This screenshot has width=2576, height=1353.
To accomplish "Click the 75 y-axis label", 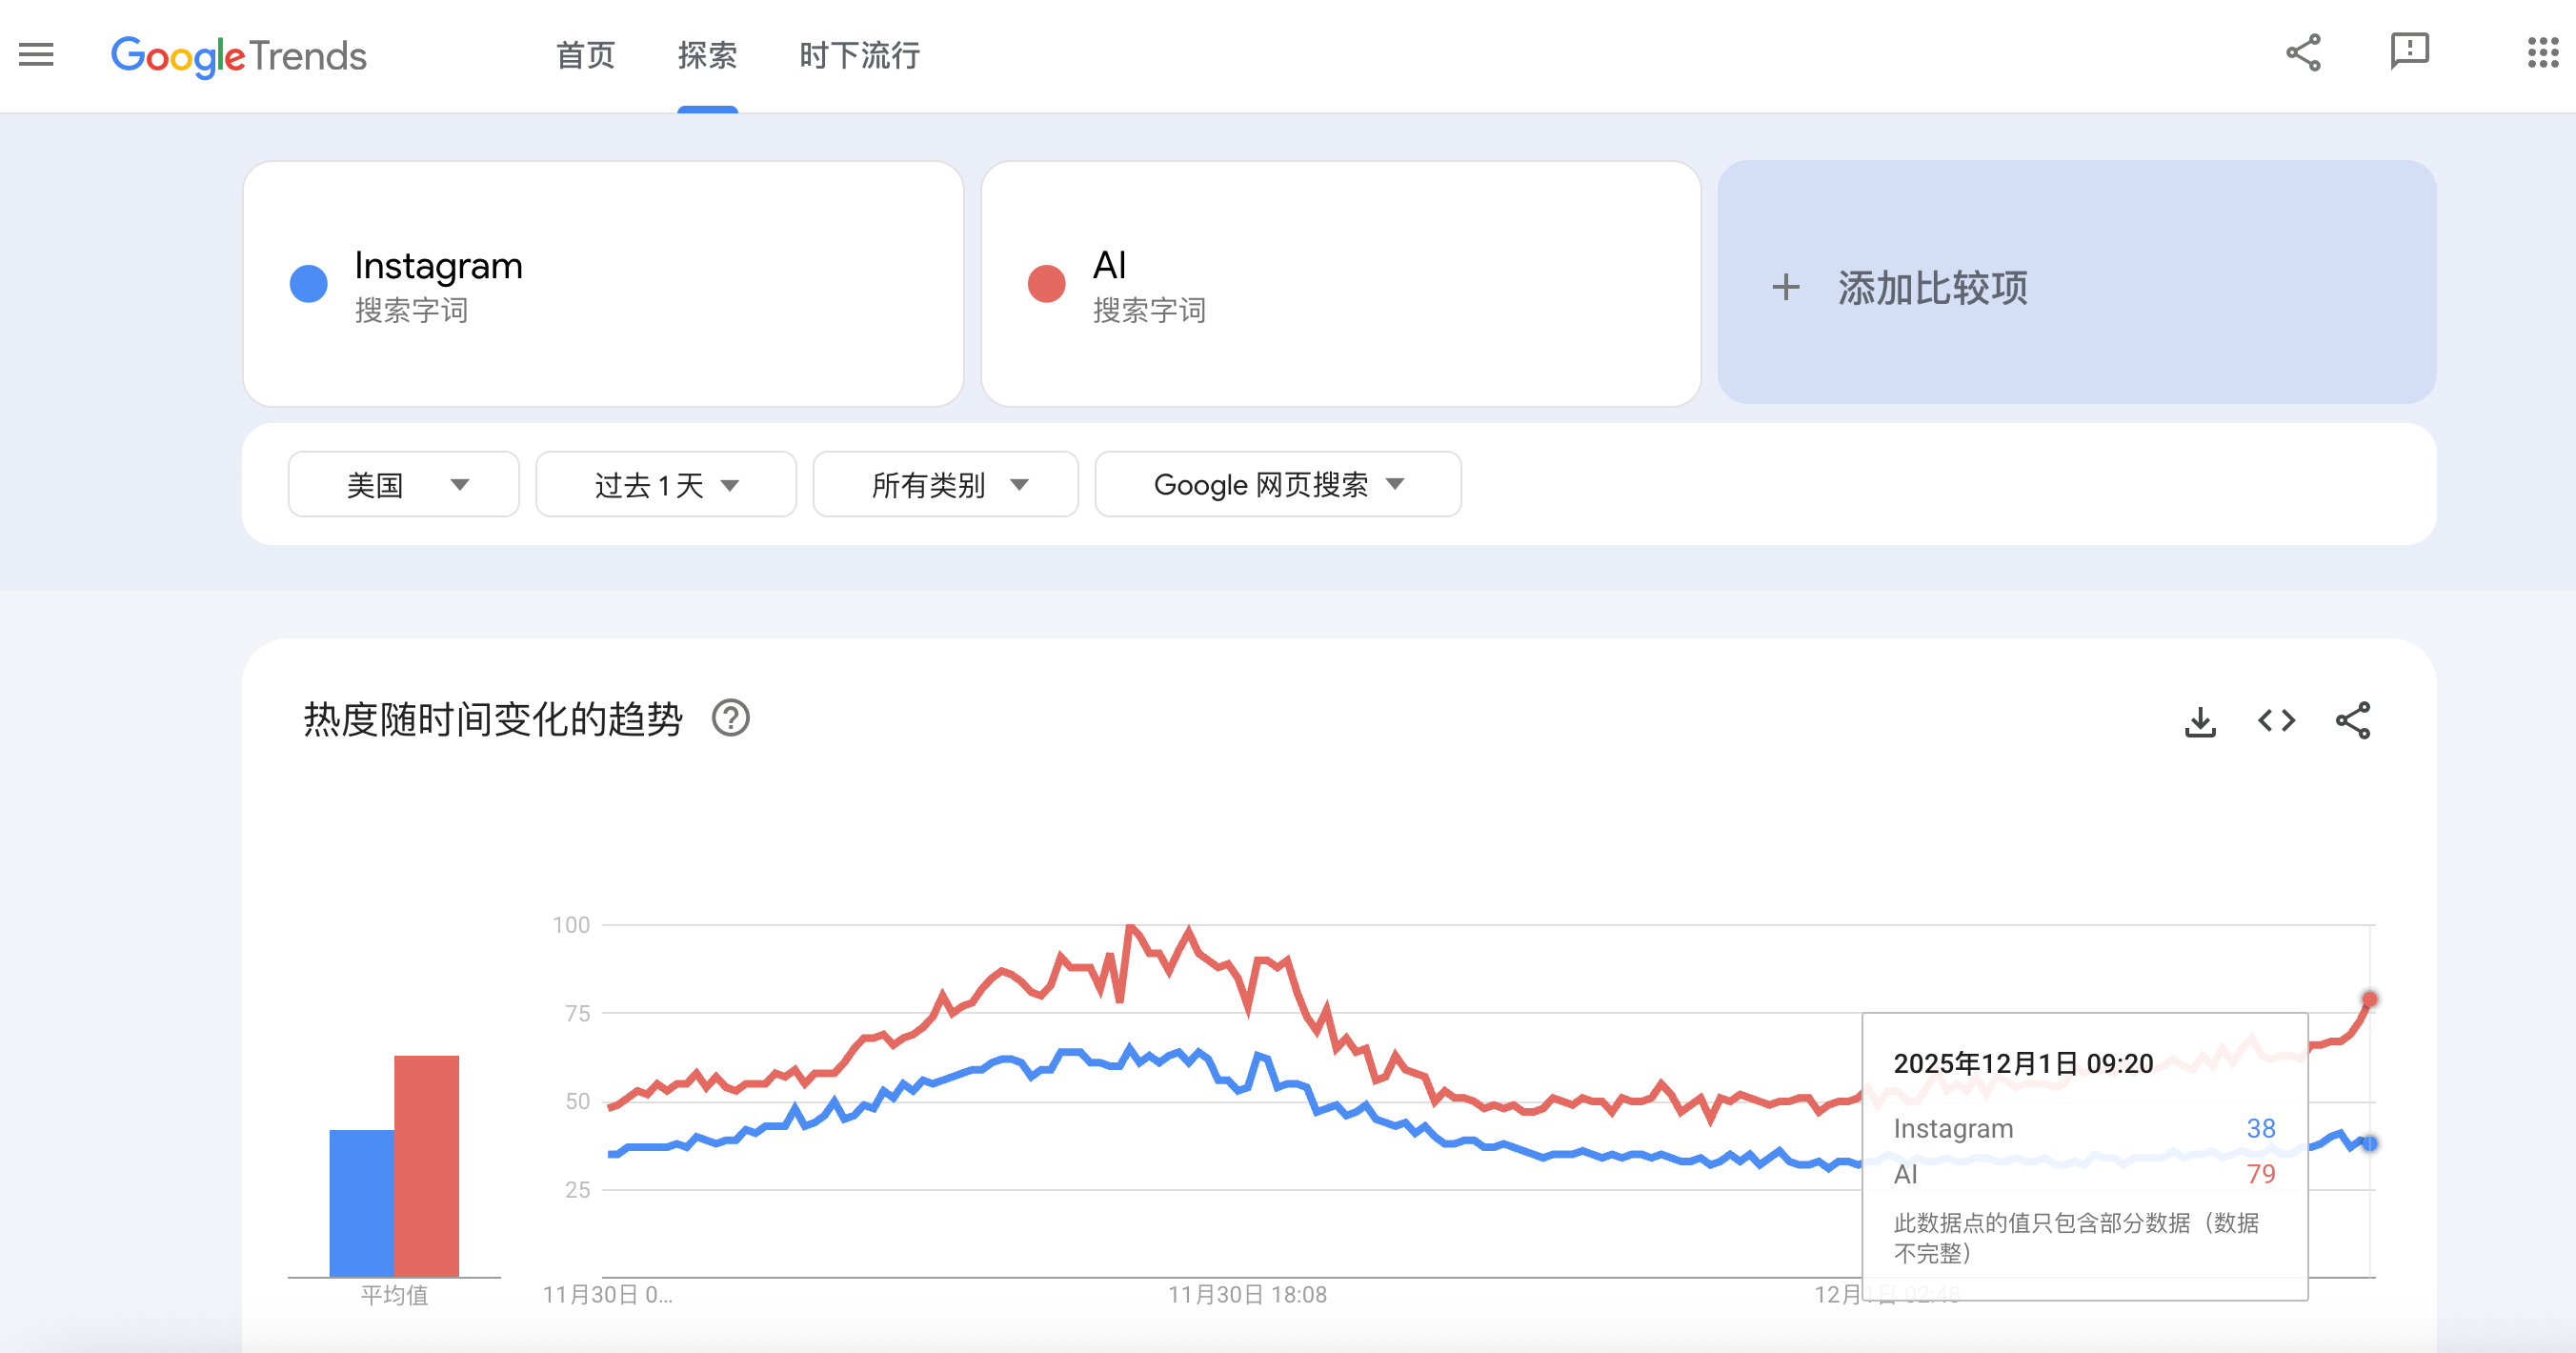I will [x=577, y=1013].
